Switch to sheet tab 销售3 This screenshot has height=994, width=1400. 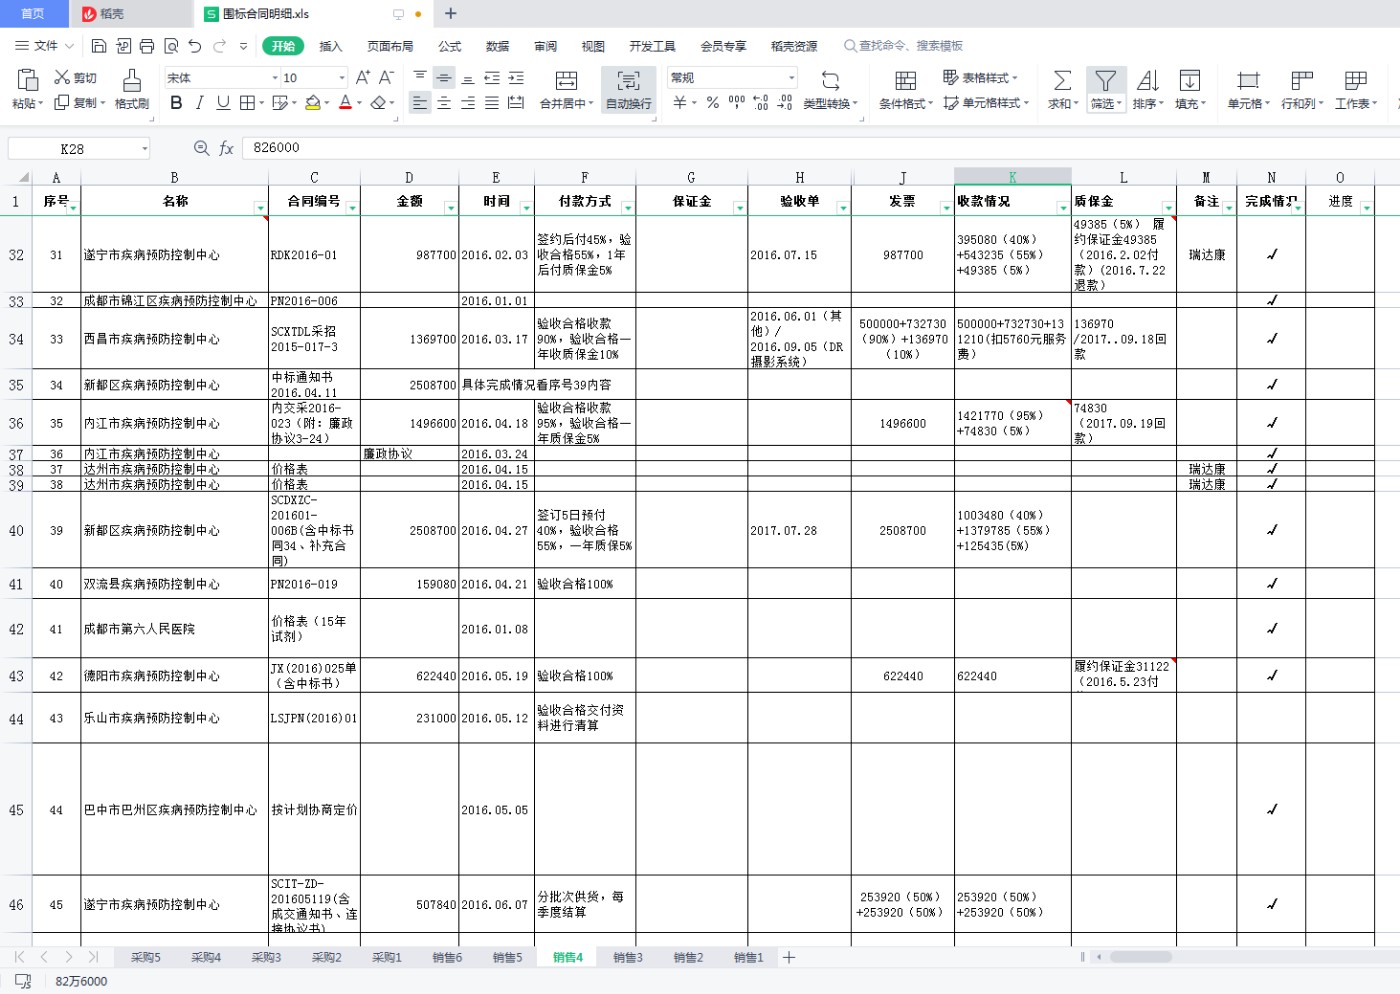tap(627, 958)
